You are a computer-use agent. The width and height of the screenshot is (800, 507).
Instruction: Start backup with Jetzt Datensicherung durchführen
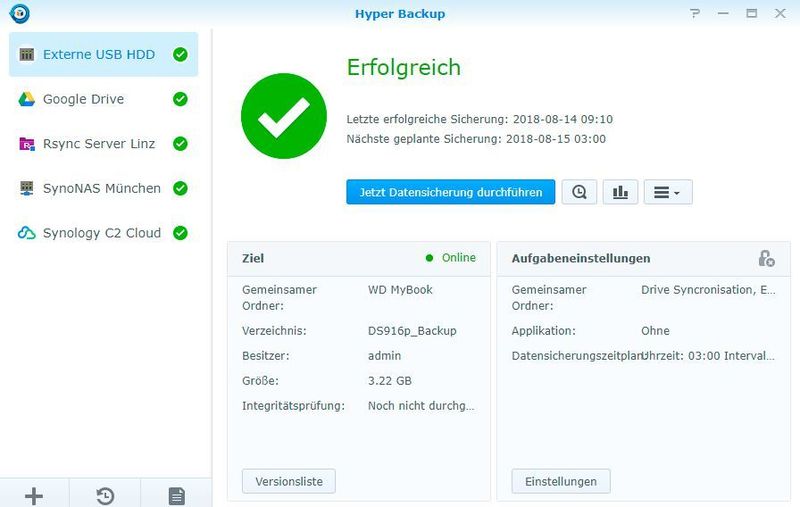coord(451,192)
